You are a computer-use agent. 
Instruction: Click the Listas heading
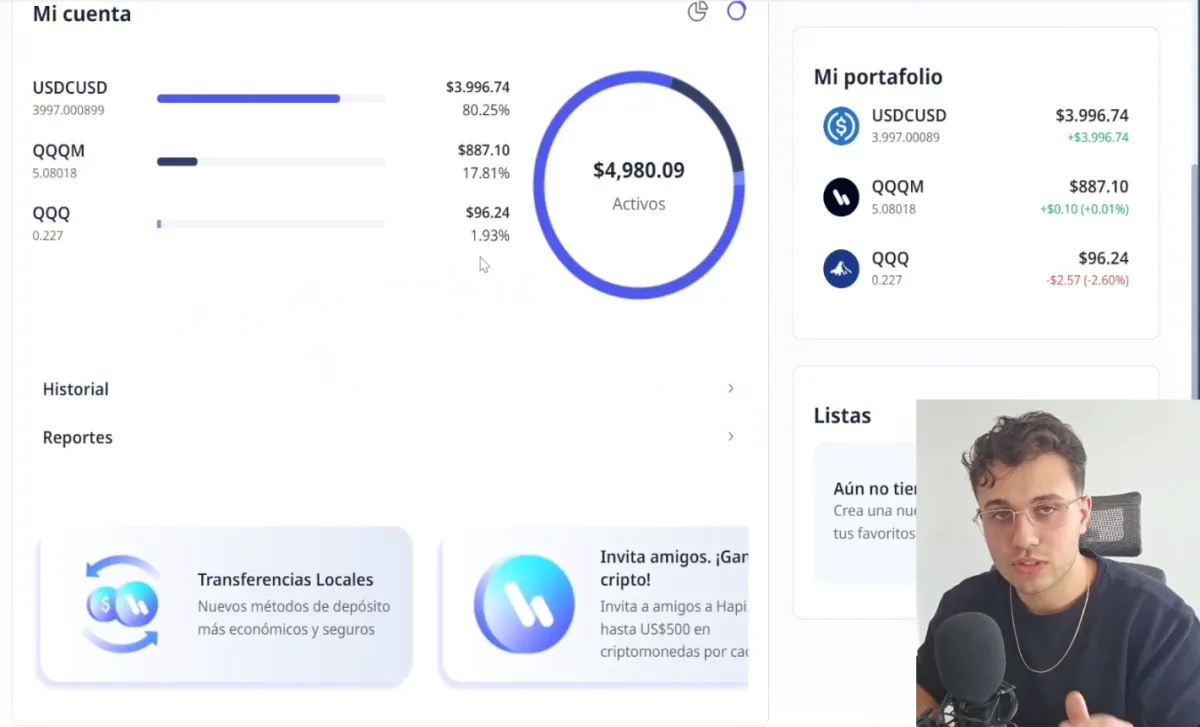tap(842, 415)
